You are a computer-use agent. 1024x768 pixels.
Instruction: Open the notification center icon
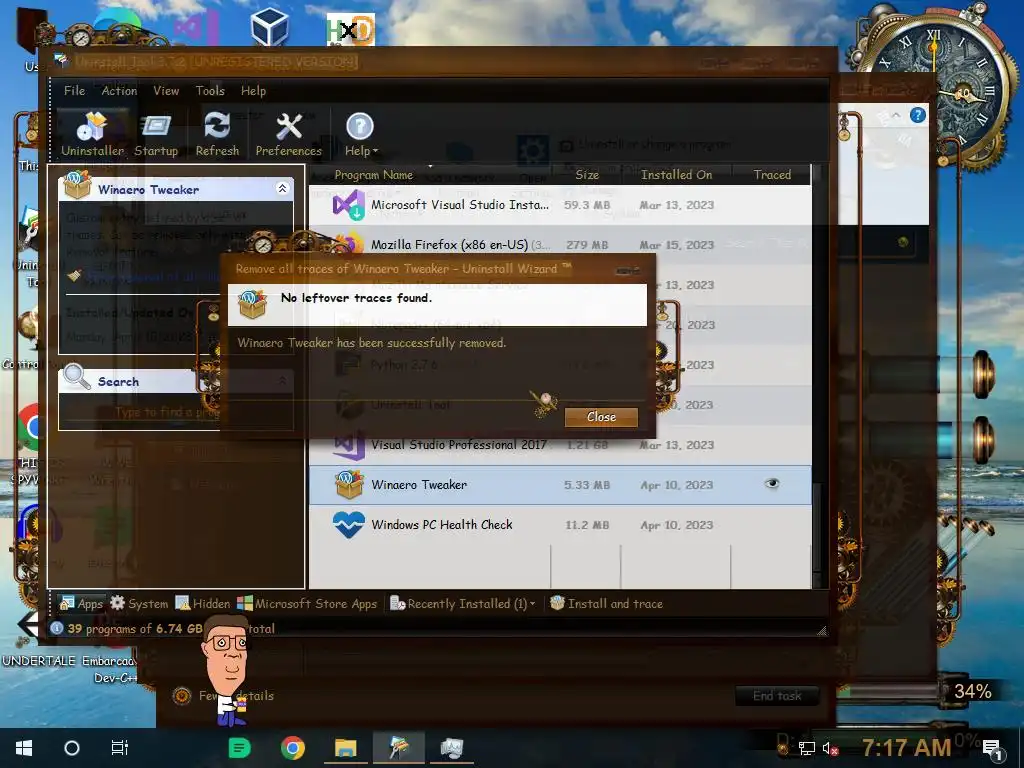pyautogui.click(x=993, y=750)
